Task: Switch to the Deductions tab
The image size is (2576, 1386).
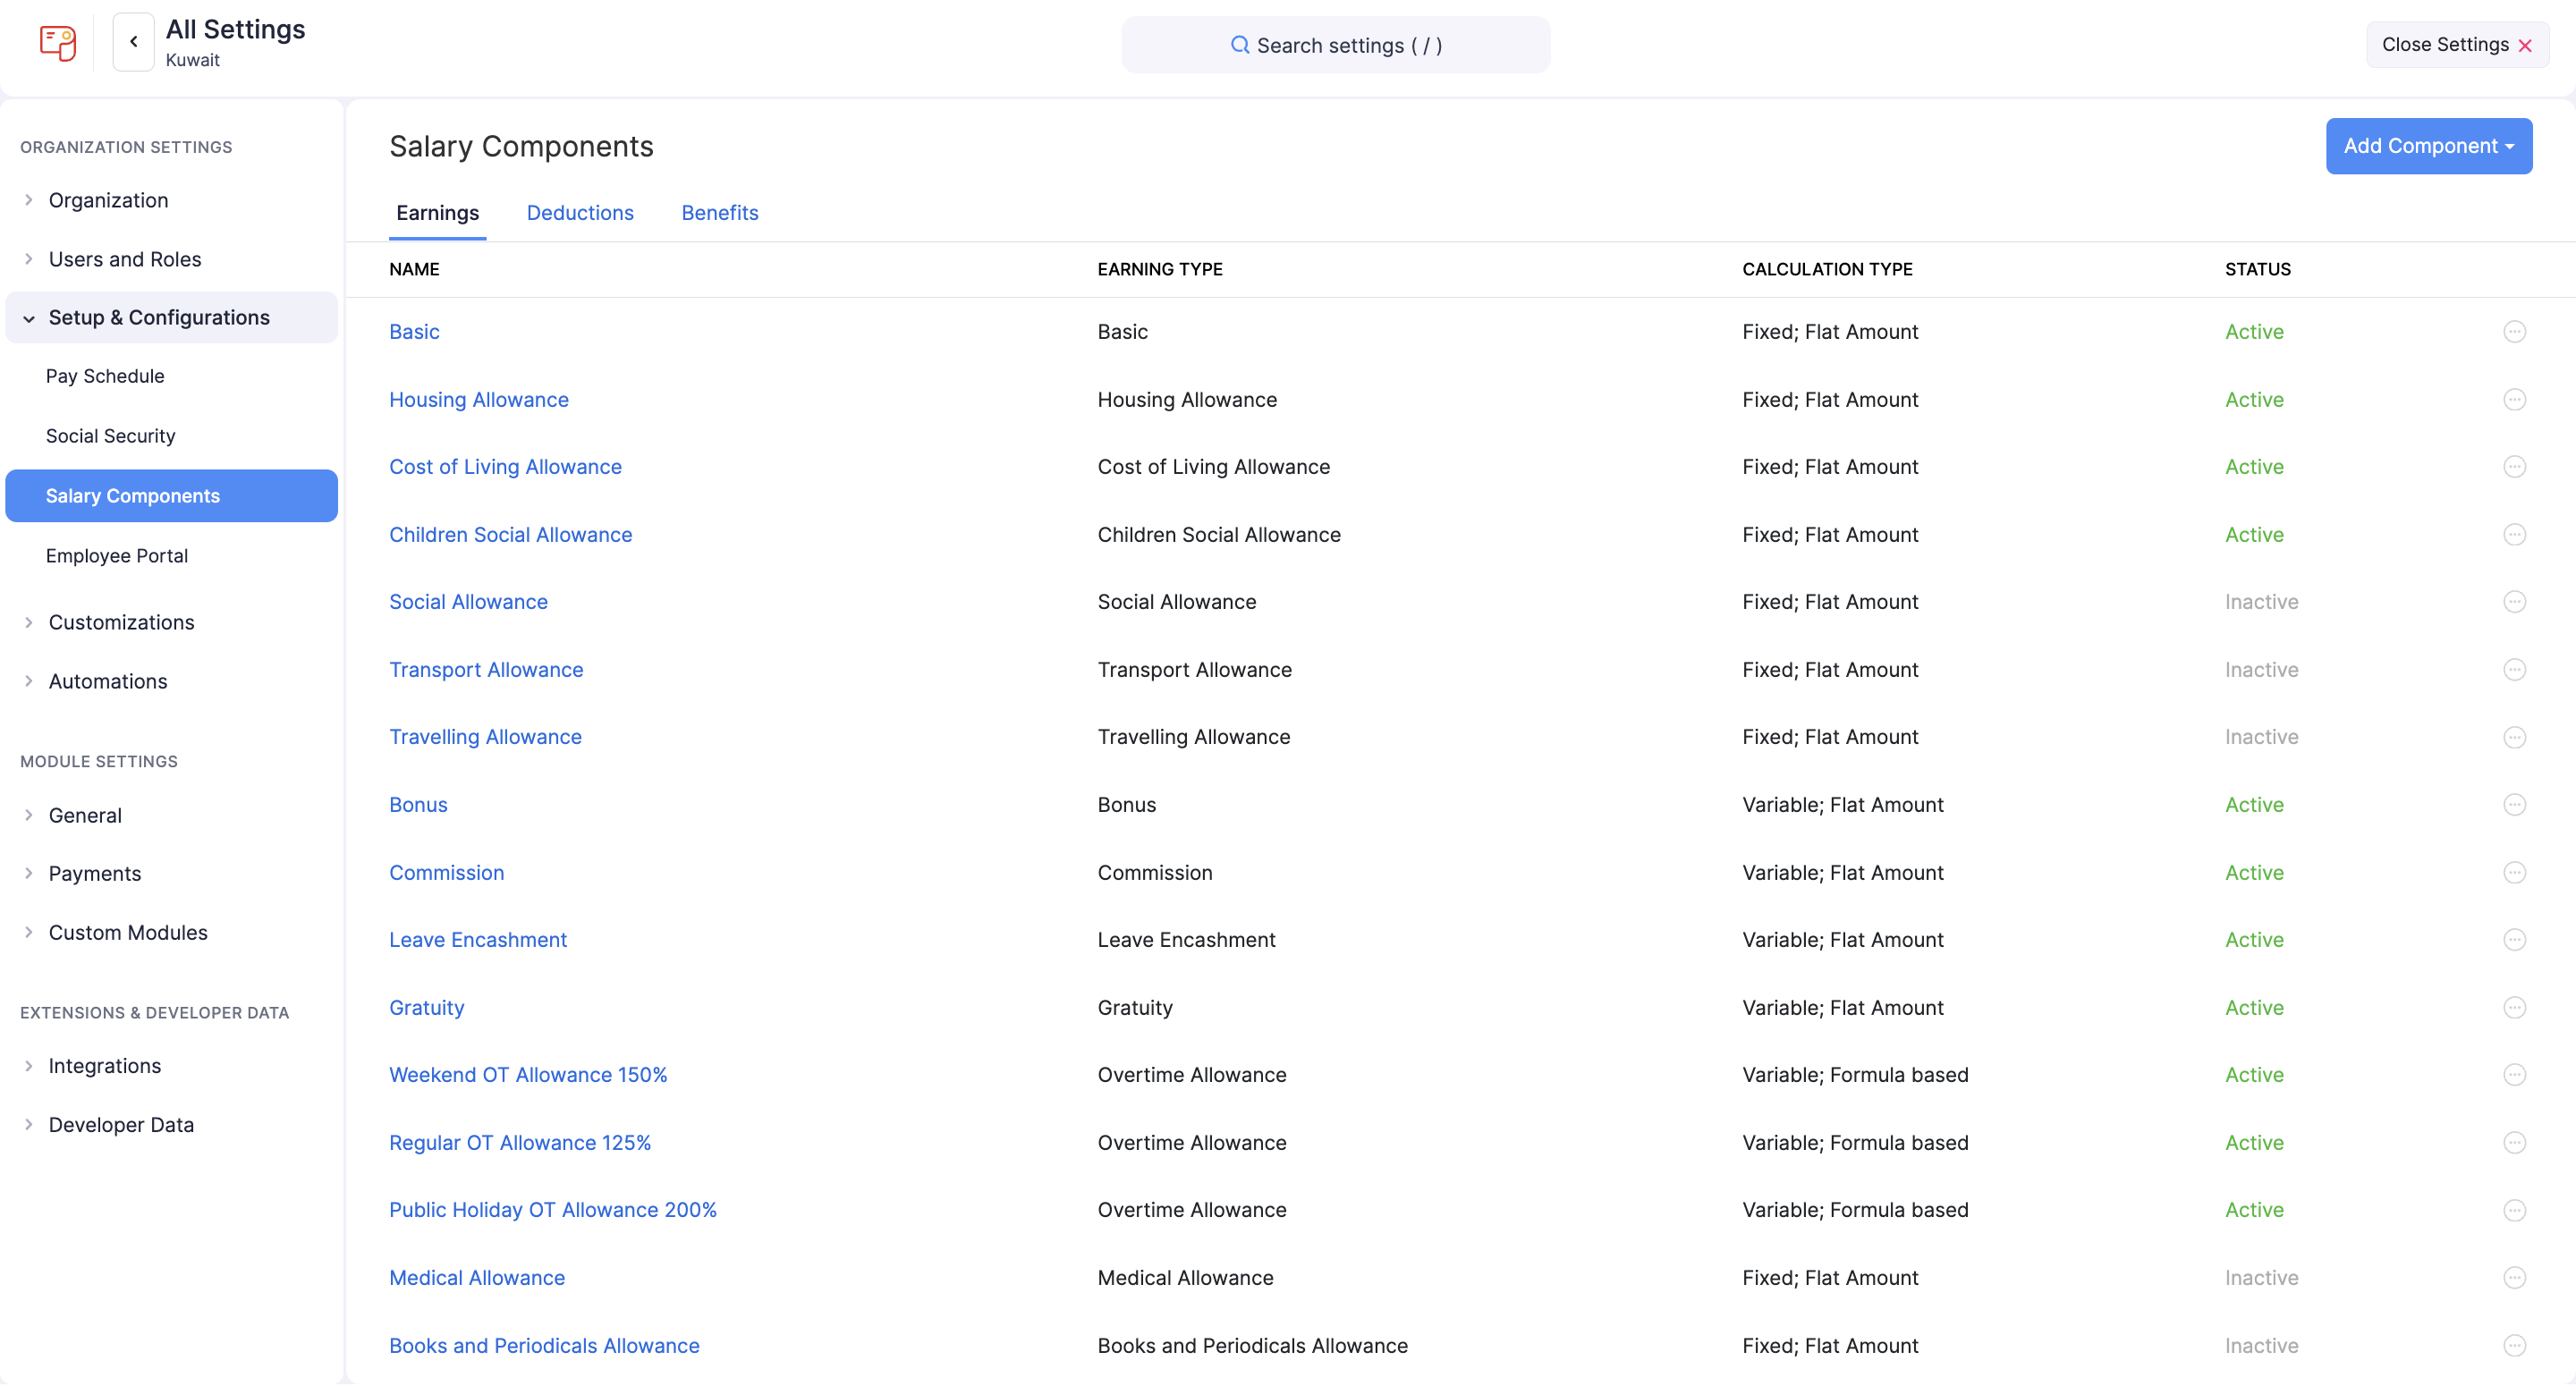Action: (580, 213)
